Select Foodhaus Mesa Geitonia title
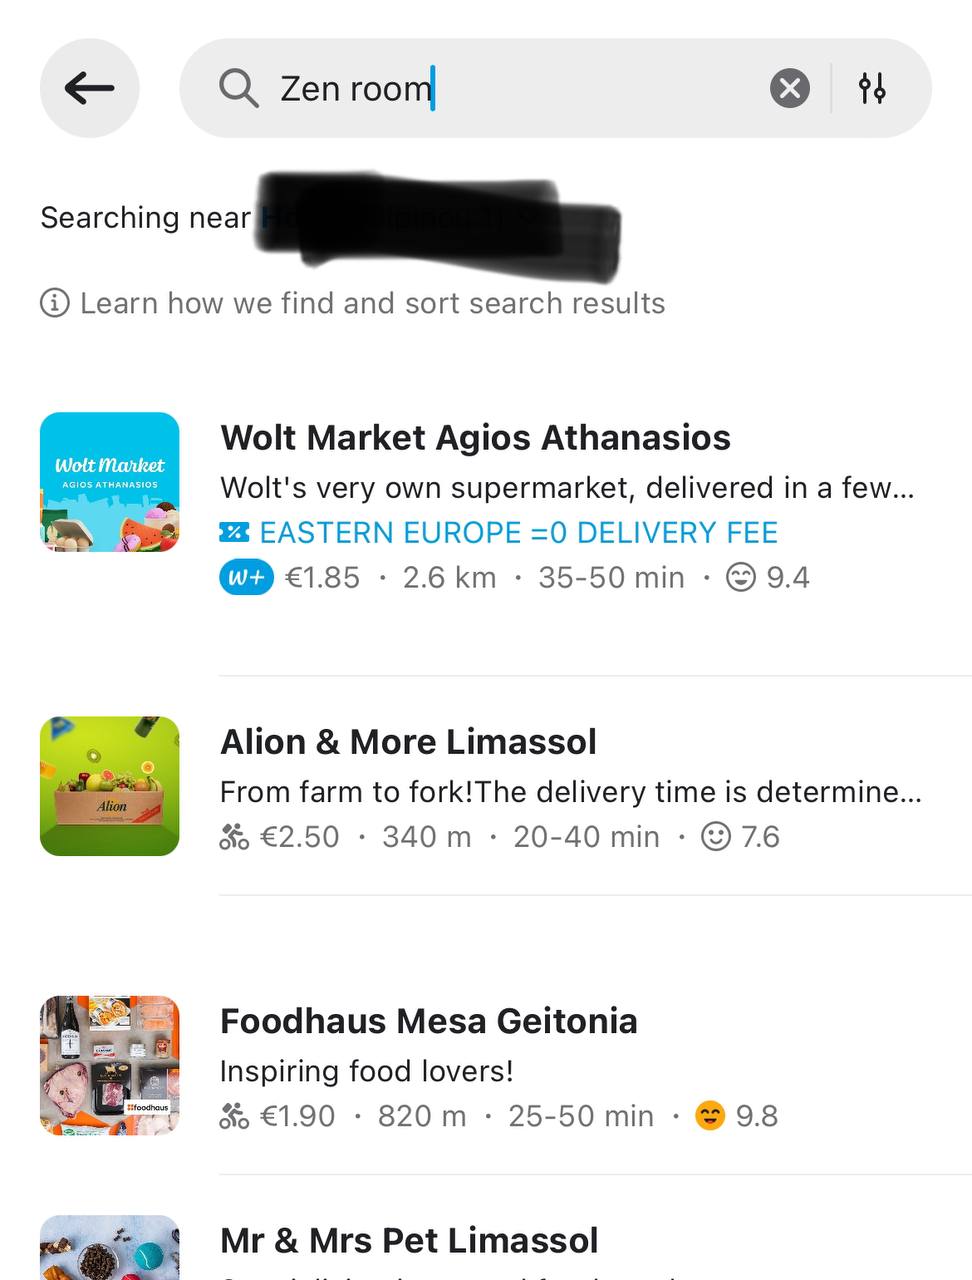The width and height of the screenshot is (972, 1280). (428, 1021)
